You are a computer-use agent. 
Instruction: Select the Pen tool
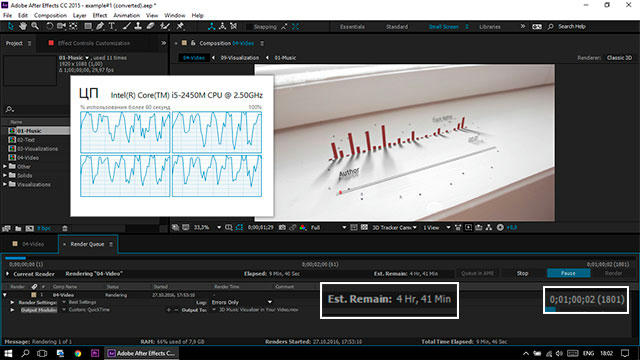tap(100, 26)
